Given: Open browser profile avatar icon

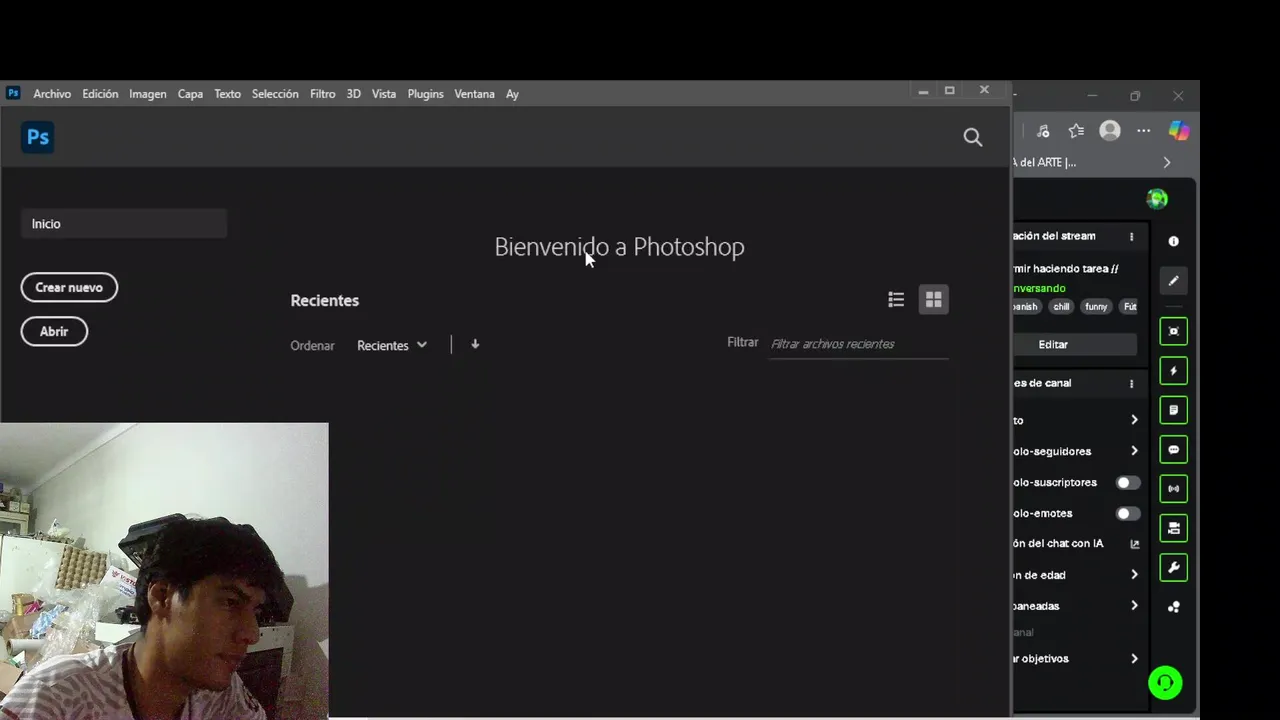Looking at the screenshot, I should click(1110, 131).
